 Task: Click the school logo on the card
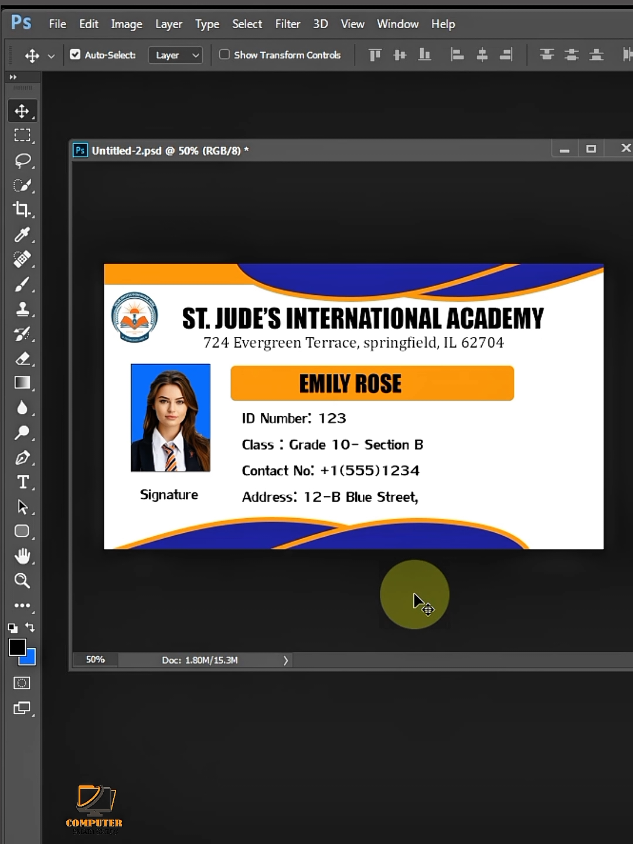[x=135, y=318]
